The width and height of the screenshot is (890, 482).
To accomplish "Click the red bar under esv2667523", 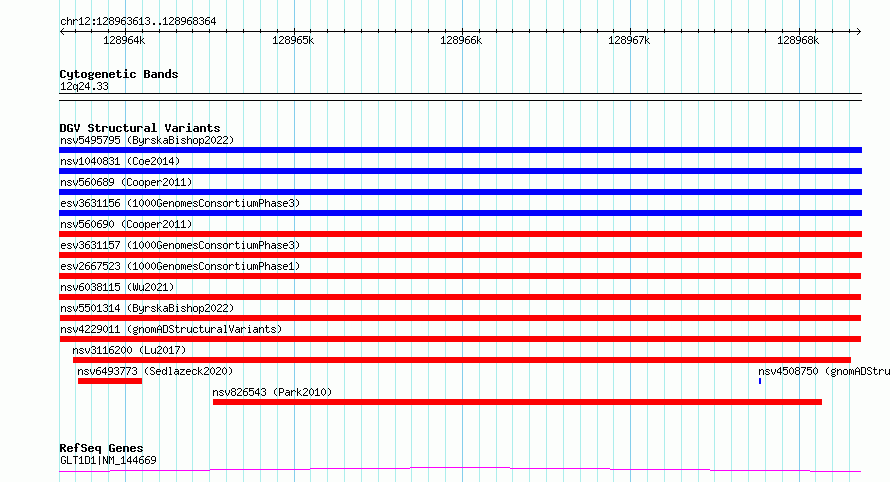I will pyautogui.click(x=460, y=276).
